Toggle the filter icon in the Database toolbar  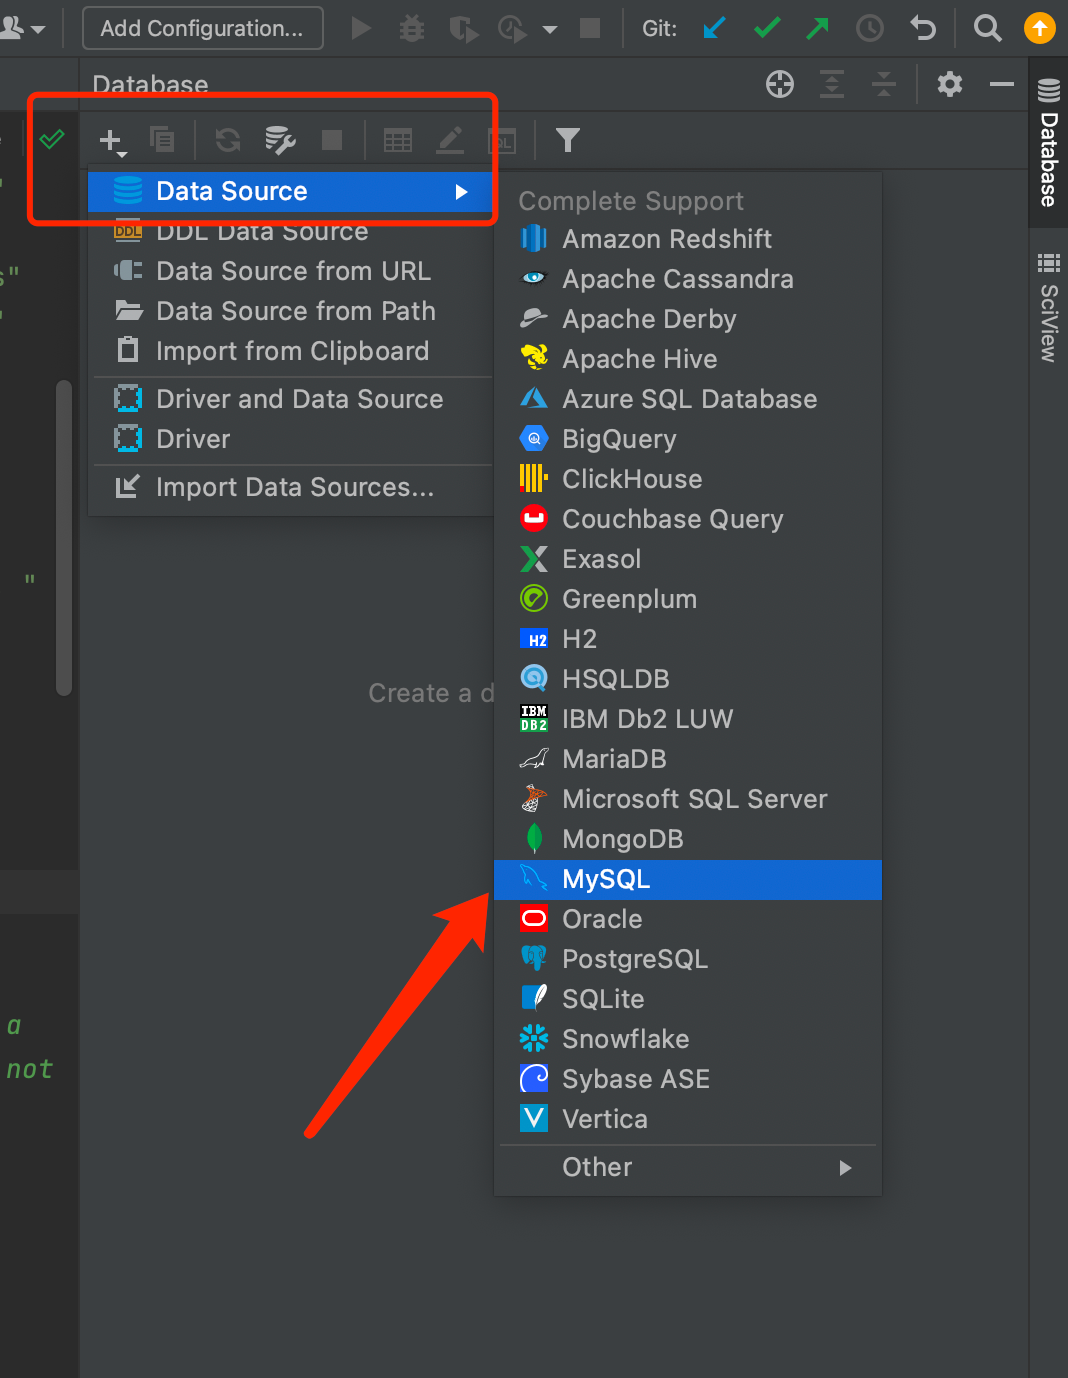[567, 140]
